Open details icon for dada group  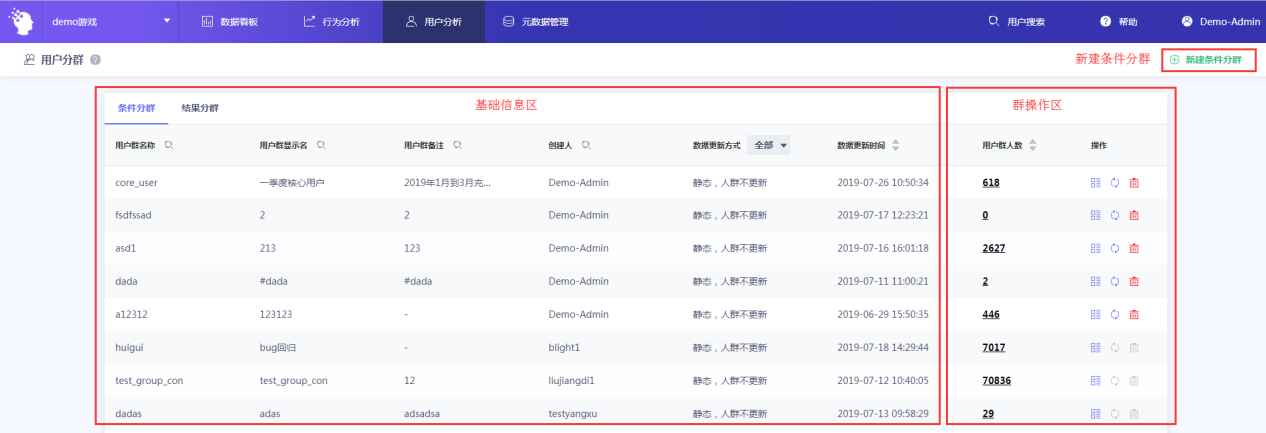click(x=1096, y=281)
